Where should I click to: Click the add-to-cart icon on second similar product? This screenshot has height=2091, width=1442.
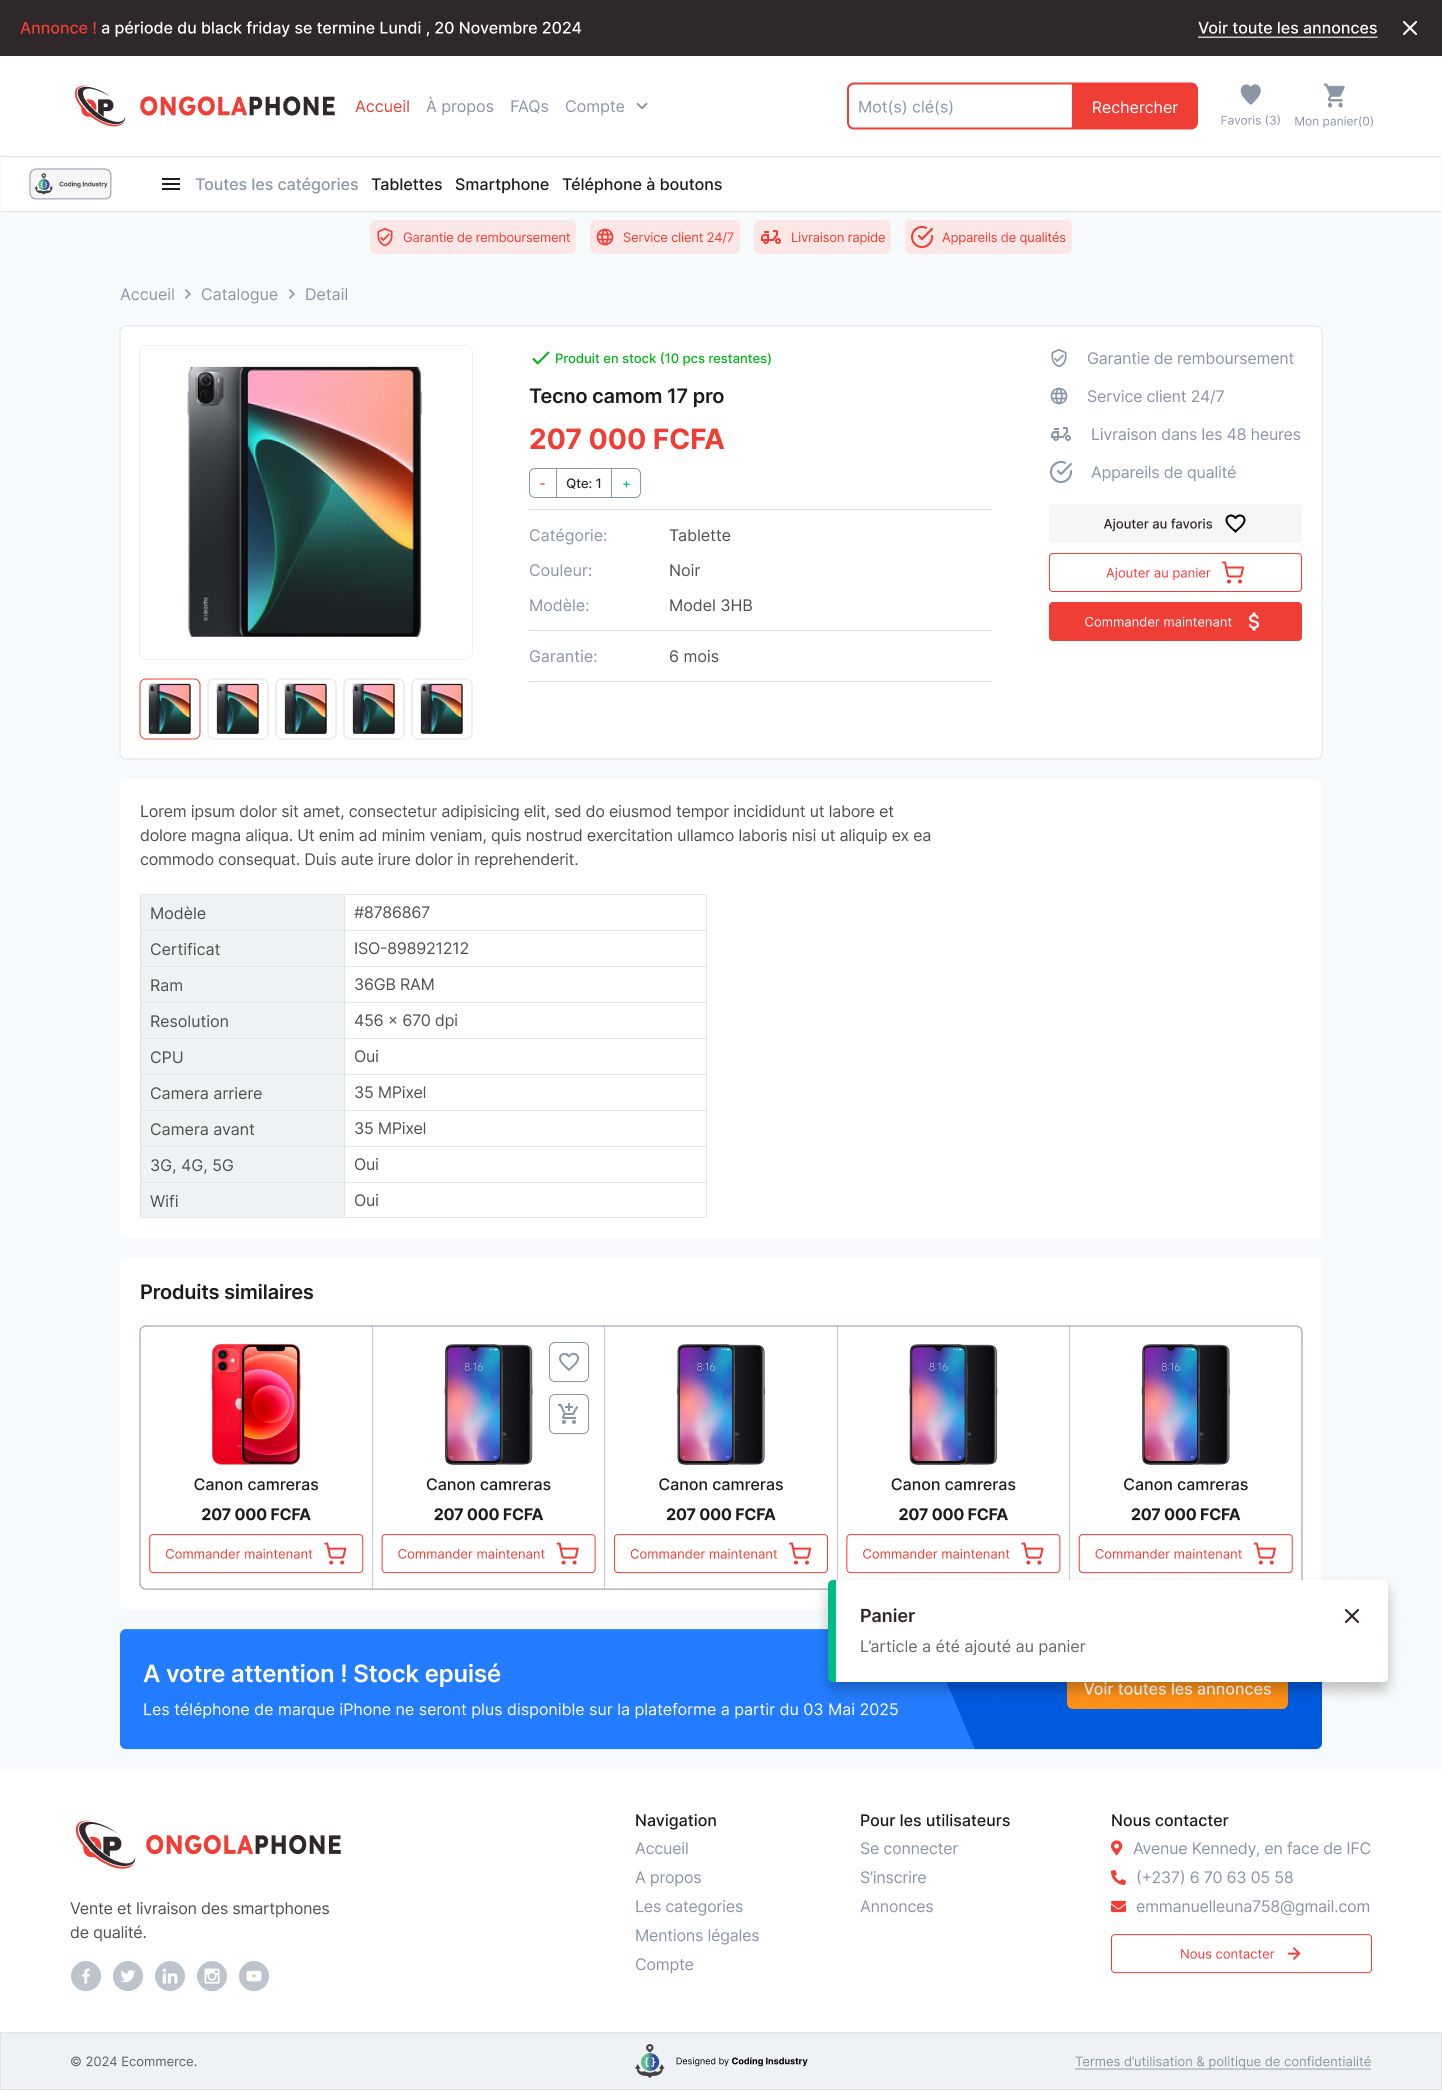569,1414
